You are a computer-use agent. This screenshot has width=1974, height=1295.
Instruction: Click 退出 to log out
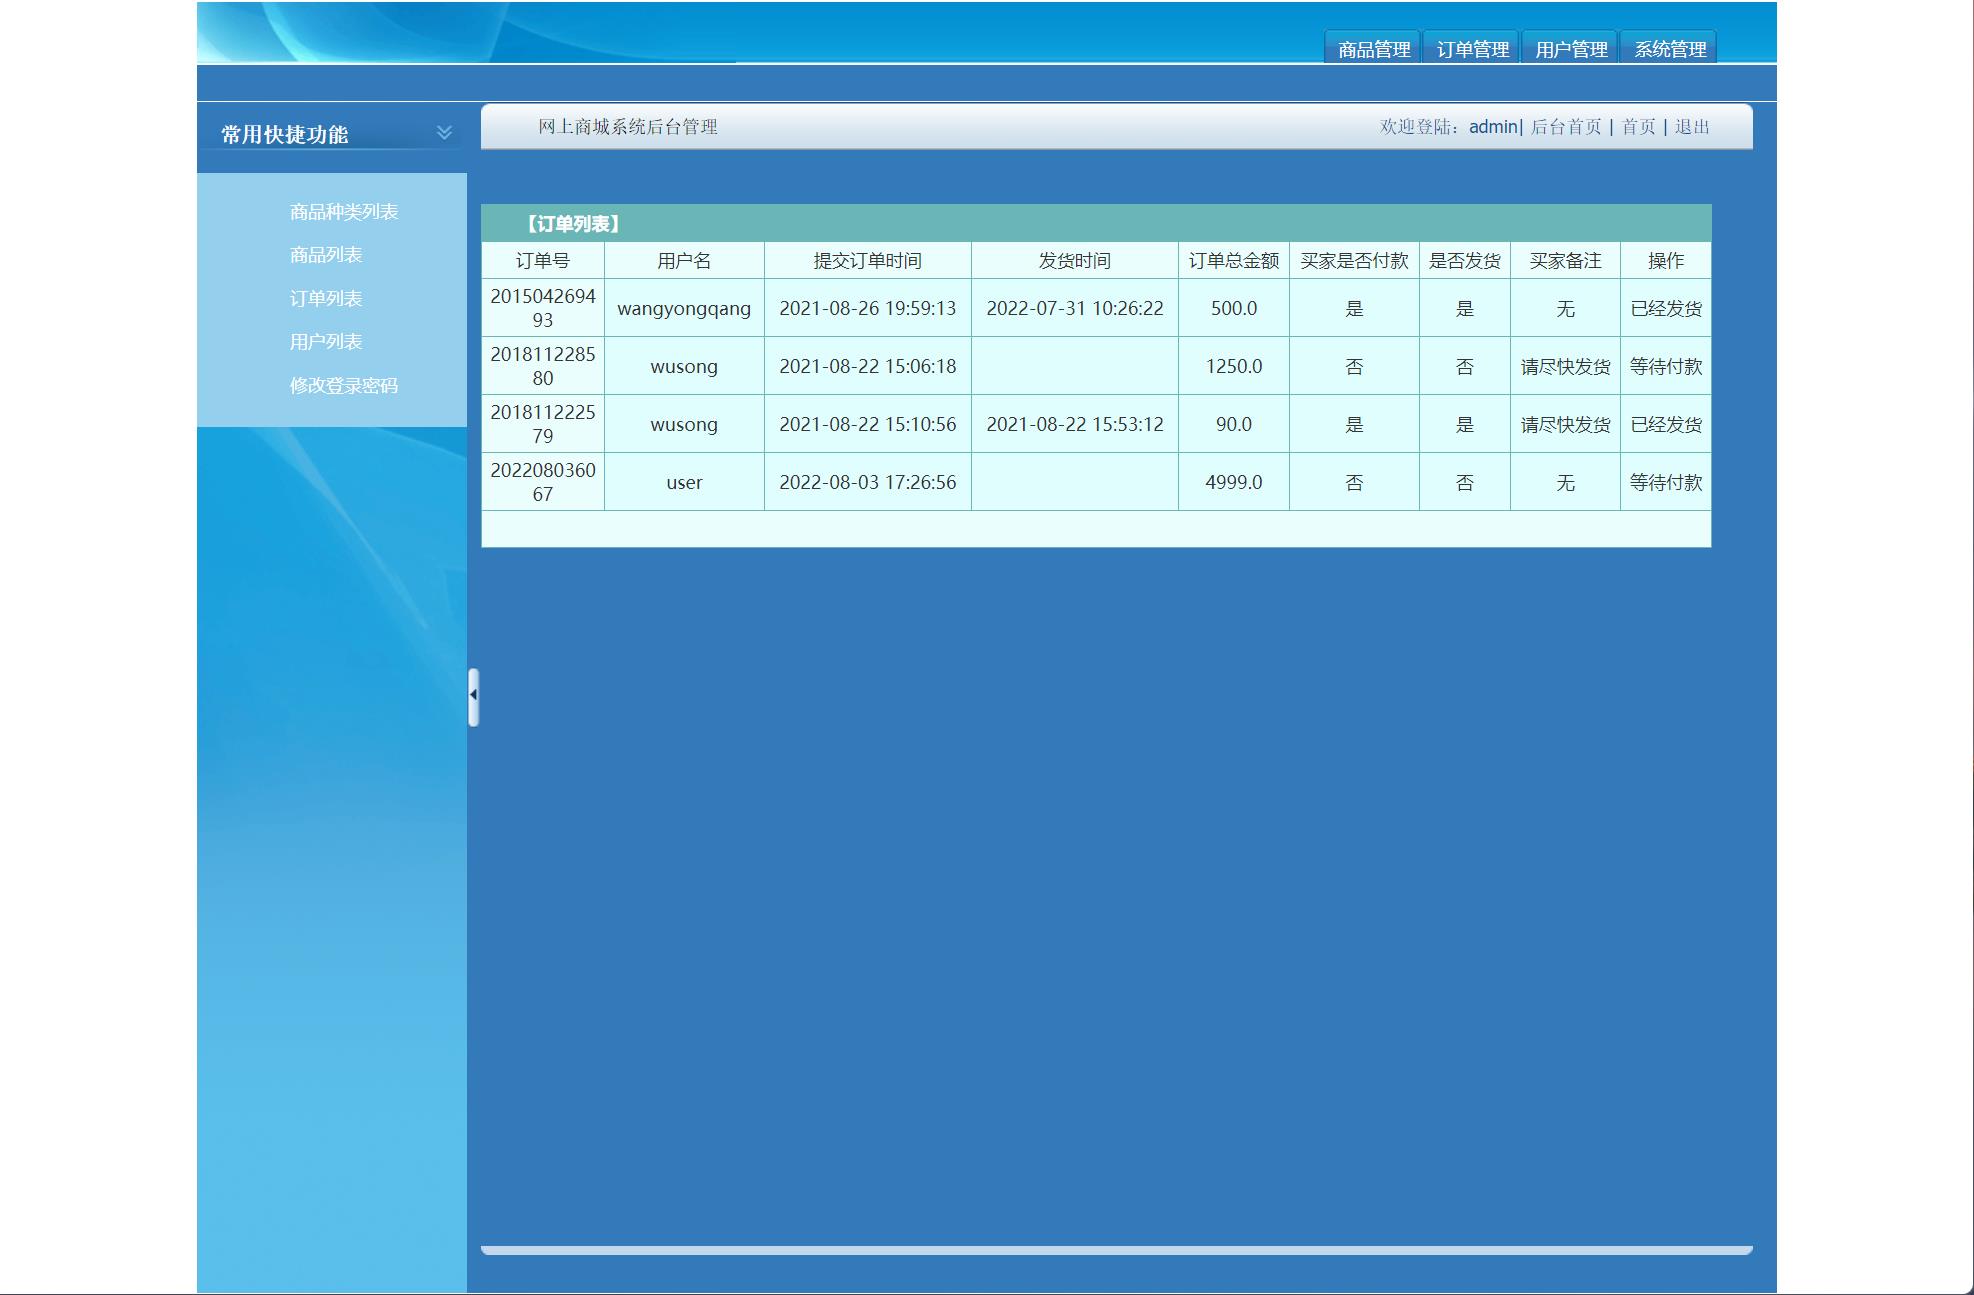(1692, 127)
